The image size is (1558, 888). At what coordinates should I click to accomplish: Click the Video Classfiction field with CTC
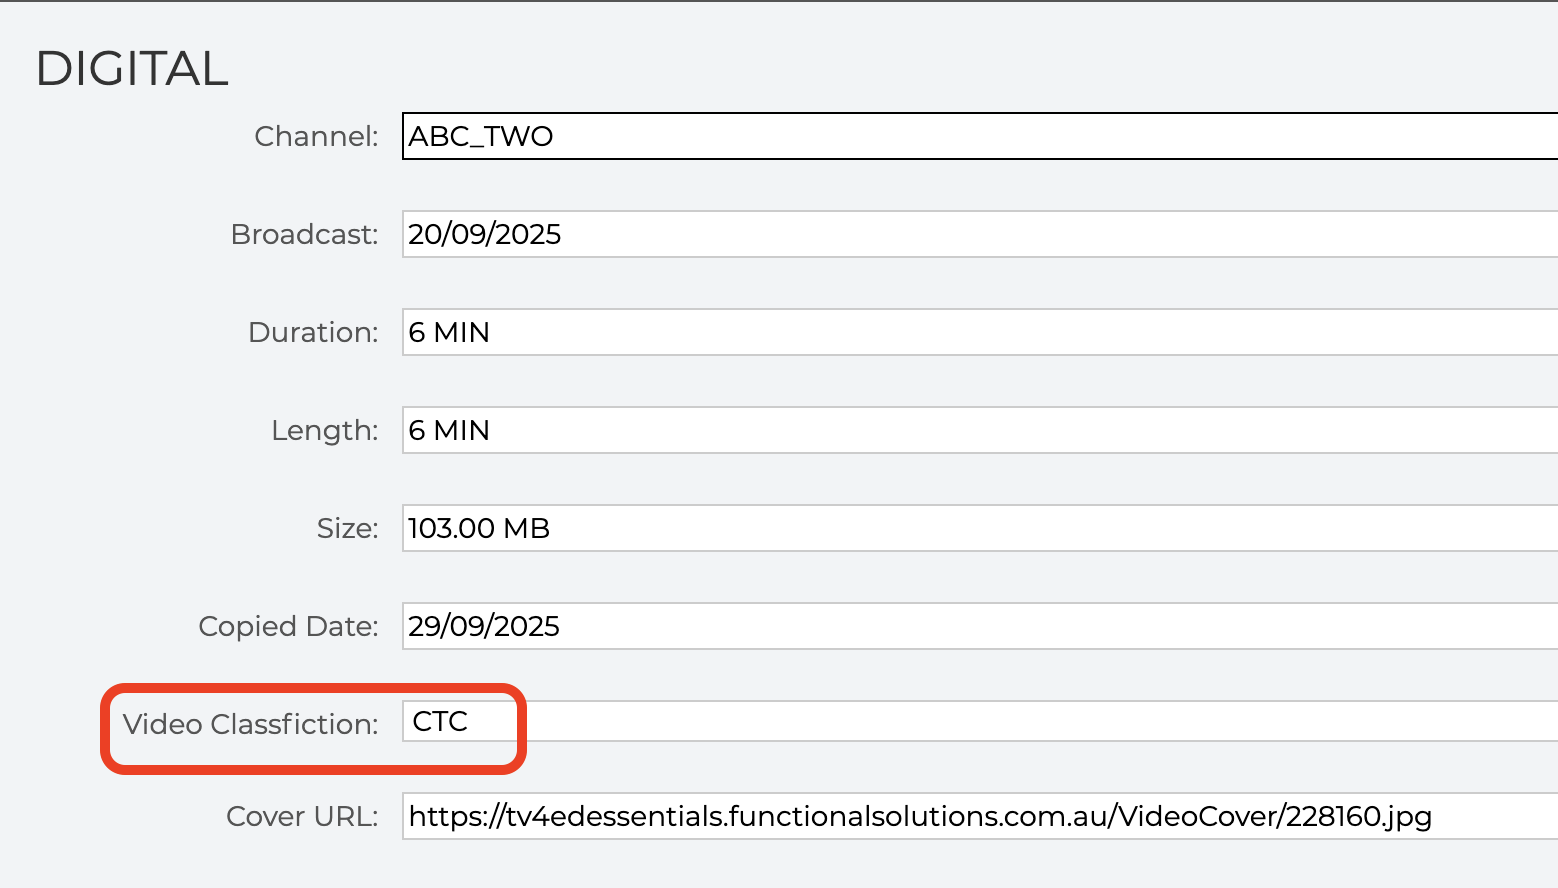[980, 722]
